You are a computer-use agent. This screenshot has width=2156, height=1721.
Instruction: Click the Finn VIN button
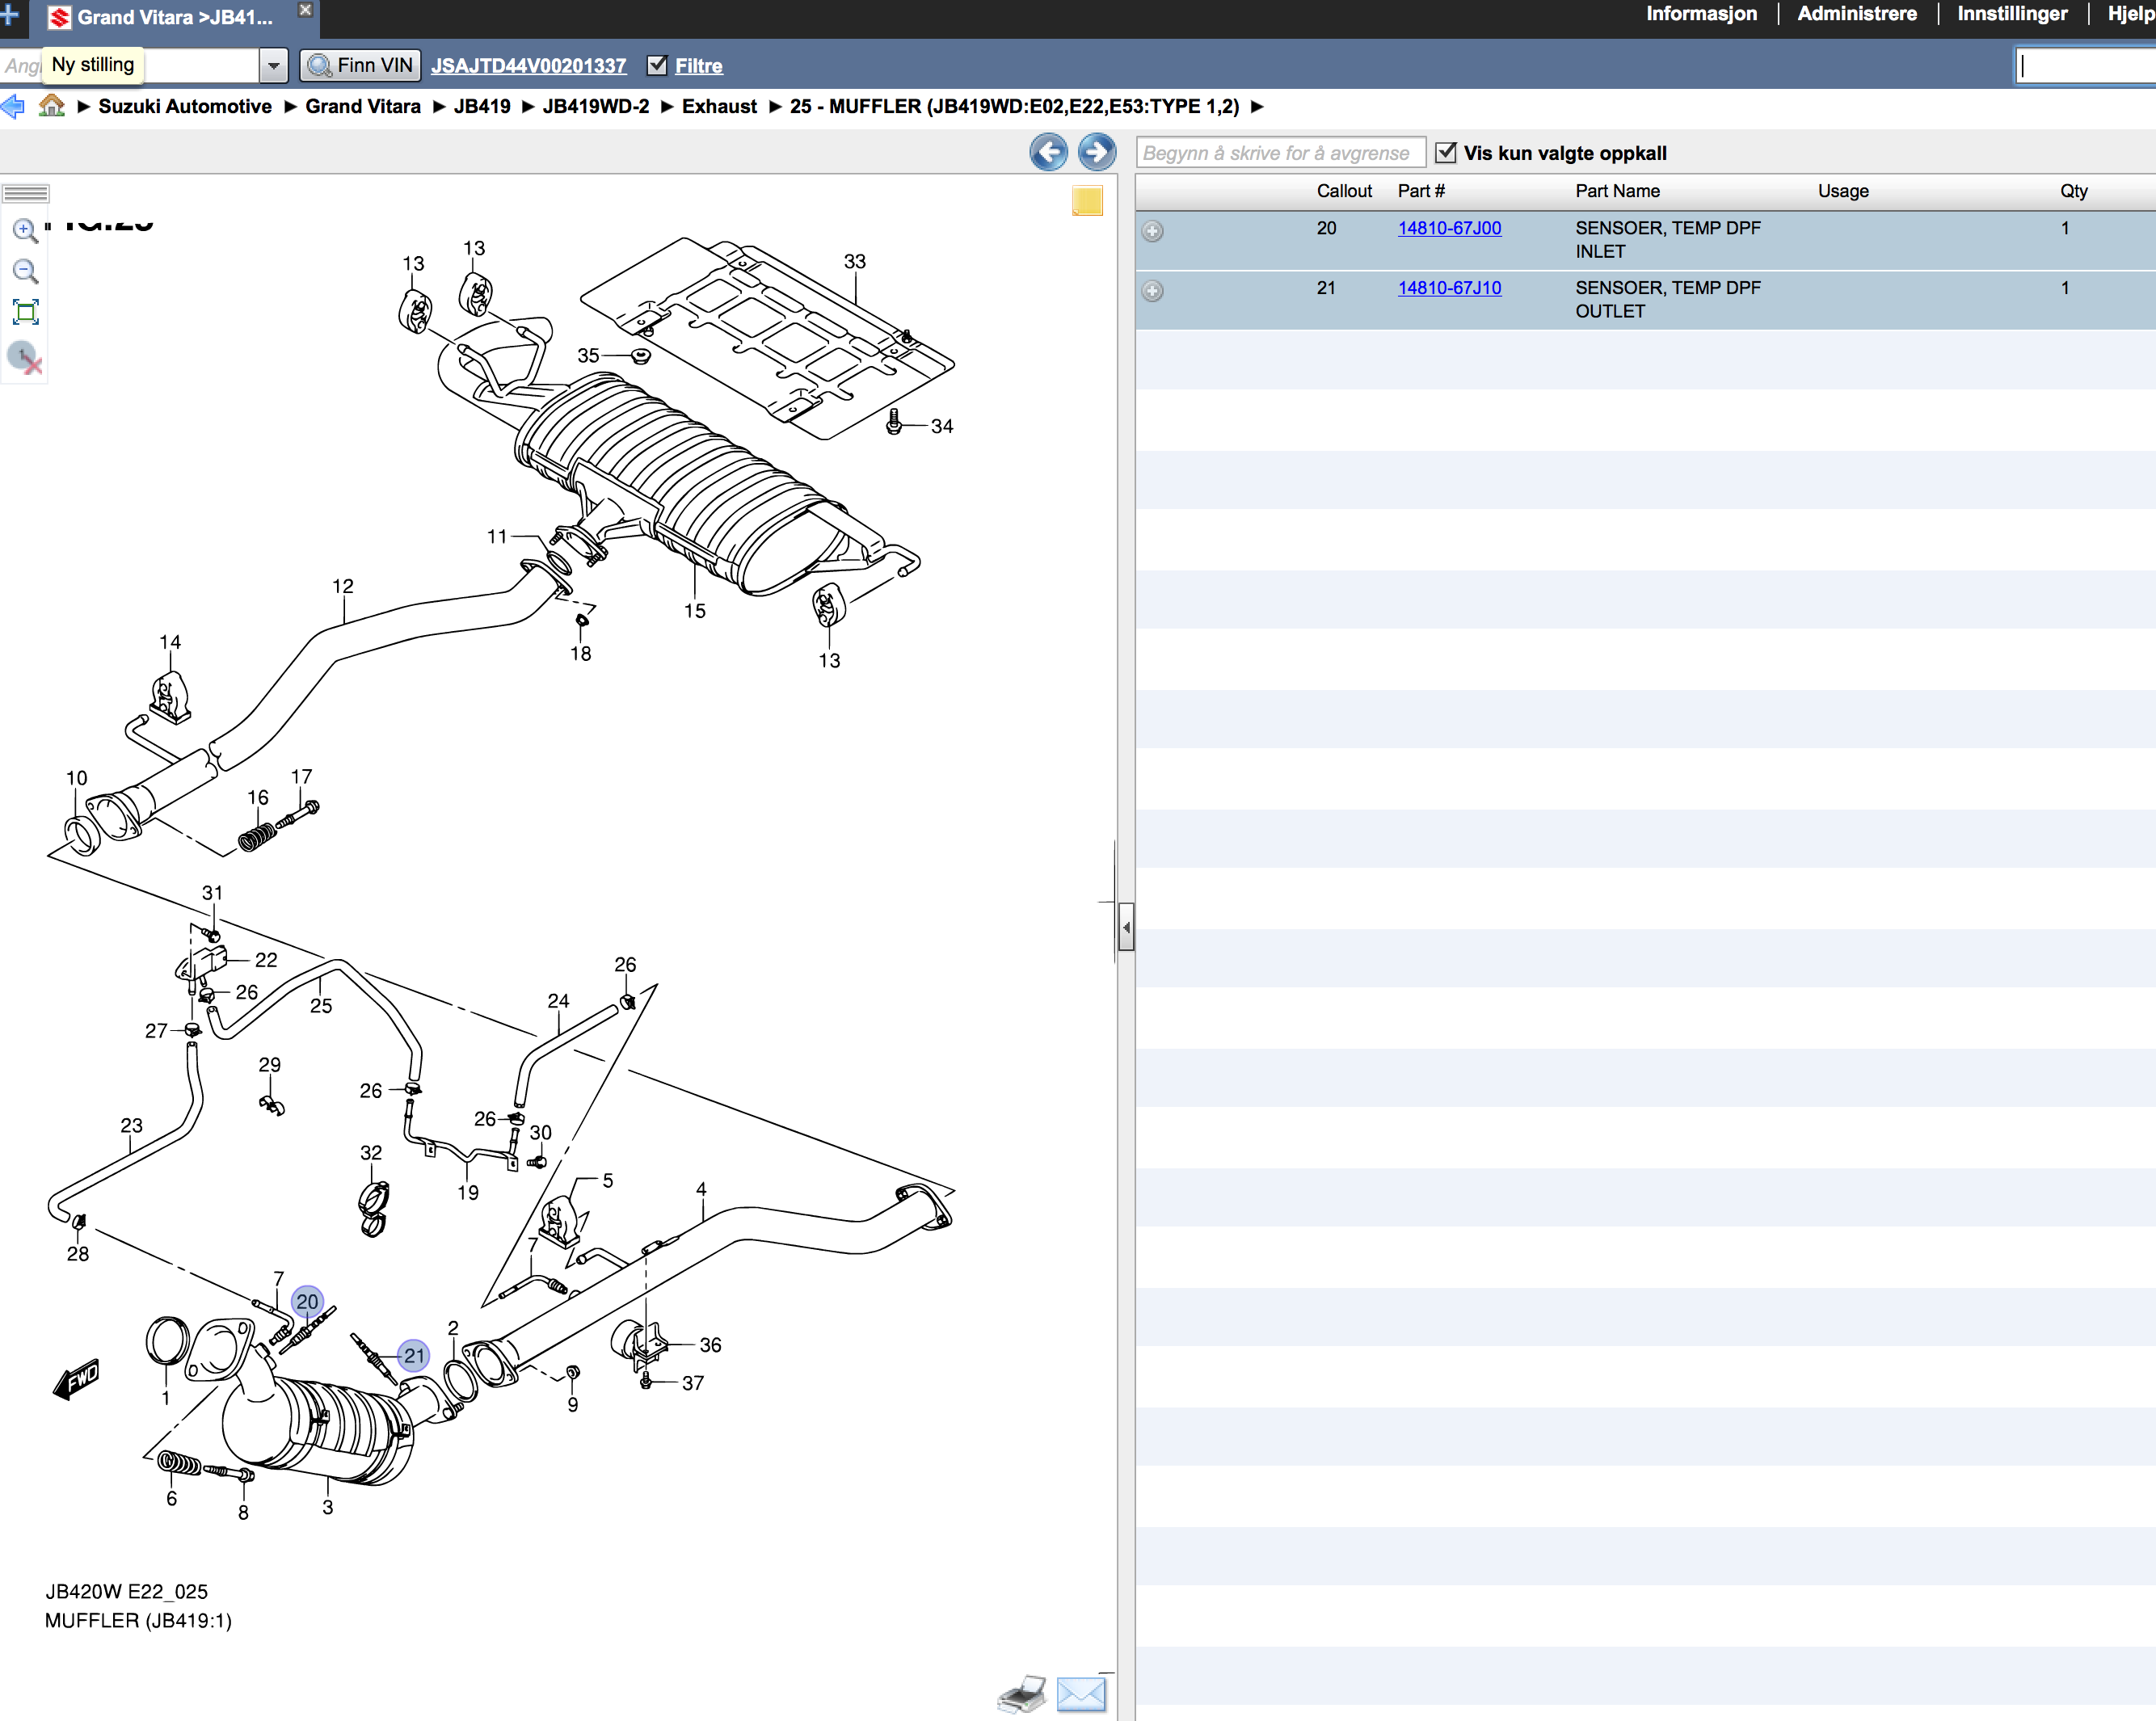pyautogui.click(x=360, y=65)
